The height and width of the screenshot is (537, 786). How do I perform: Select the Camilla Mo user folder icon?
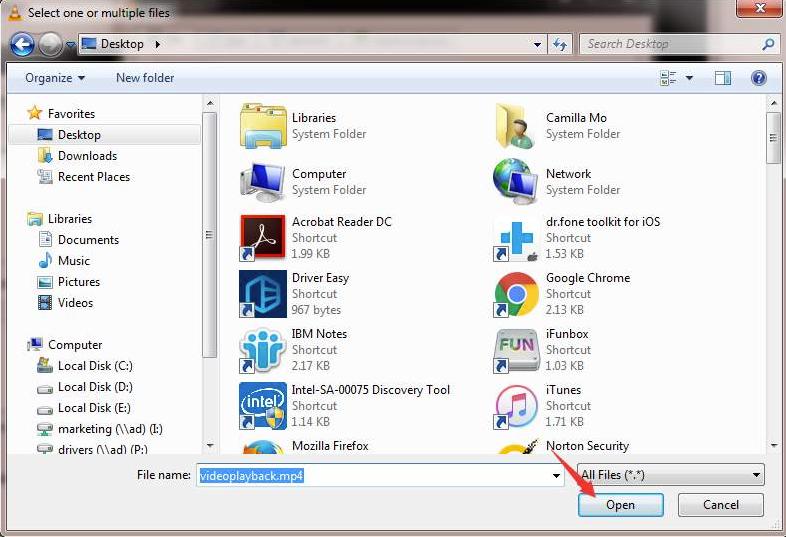516,126
